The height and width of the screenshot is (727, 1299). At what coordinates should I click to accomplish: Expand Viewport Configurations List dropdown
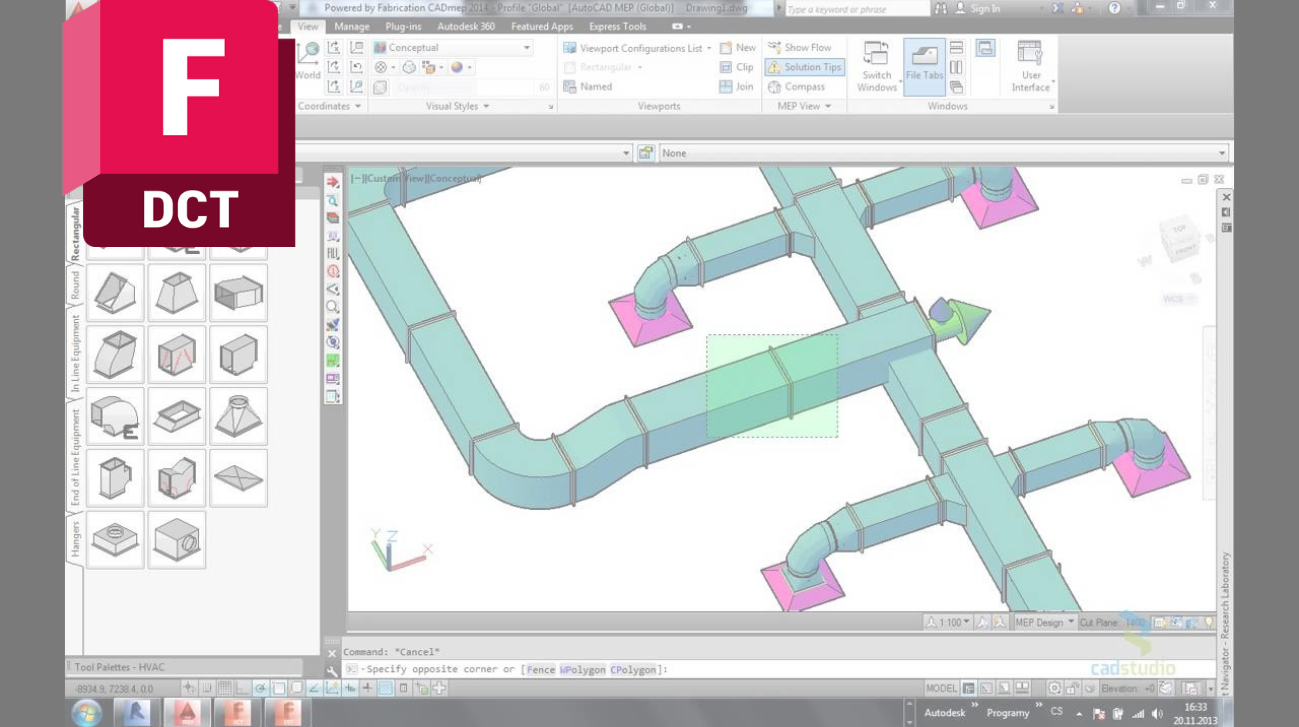(x=637, y=48)
